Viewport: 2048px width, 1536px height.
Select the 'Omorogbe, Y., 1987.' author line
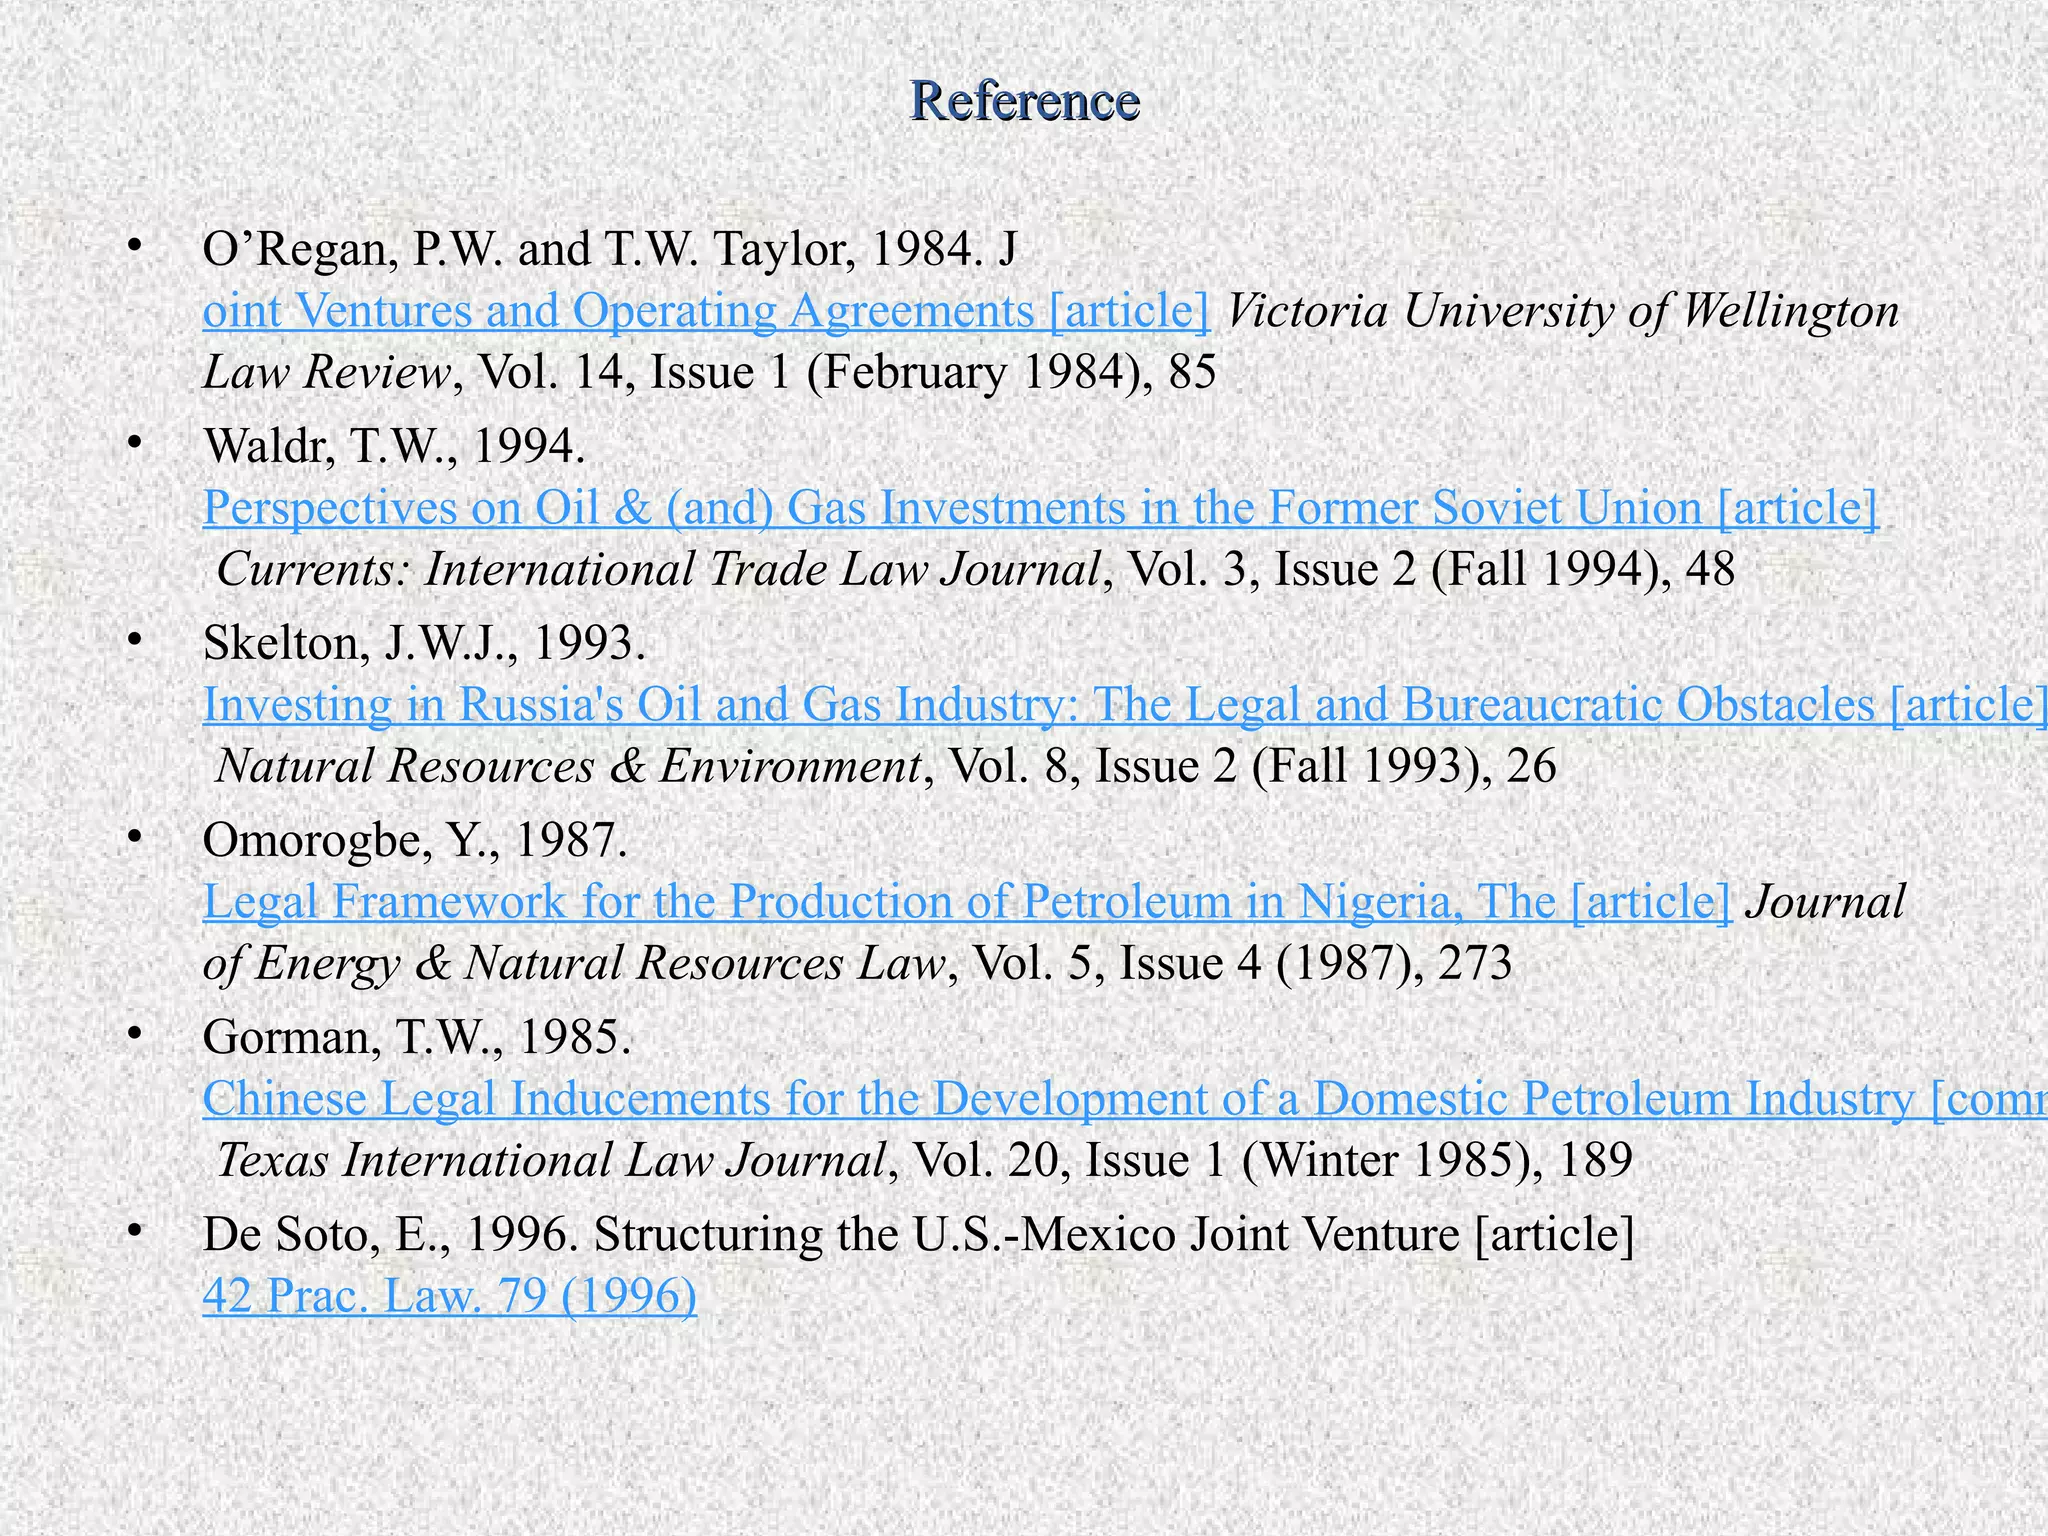click(x=415, y=839)
